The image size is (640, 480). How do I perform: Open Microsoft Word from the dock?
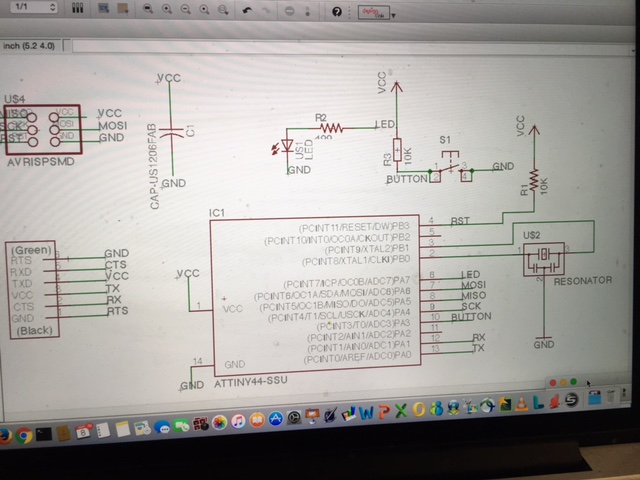(x=366, y=412)
